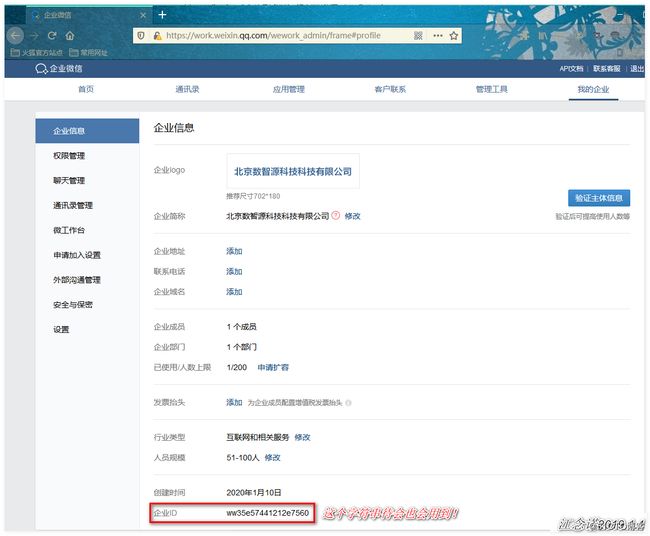Reload the page with the refresh icon
Image resolution: width=650 pixels, height=536 pixels.
coord(52,36)
